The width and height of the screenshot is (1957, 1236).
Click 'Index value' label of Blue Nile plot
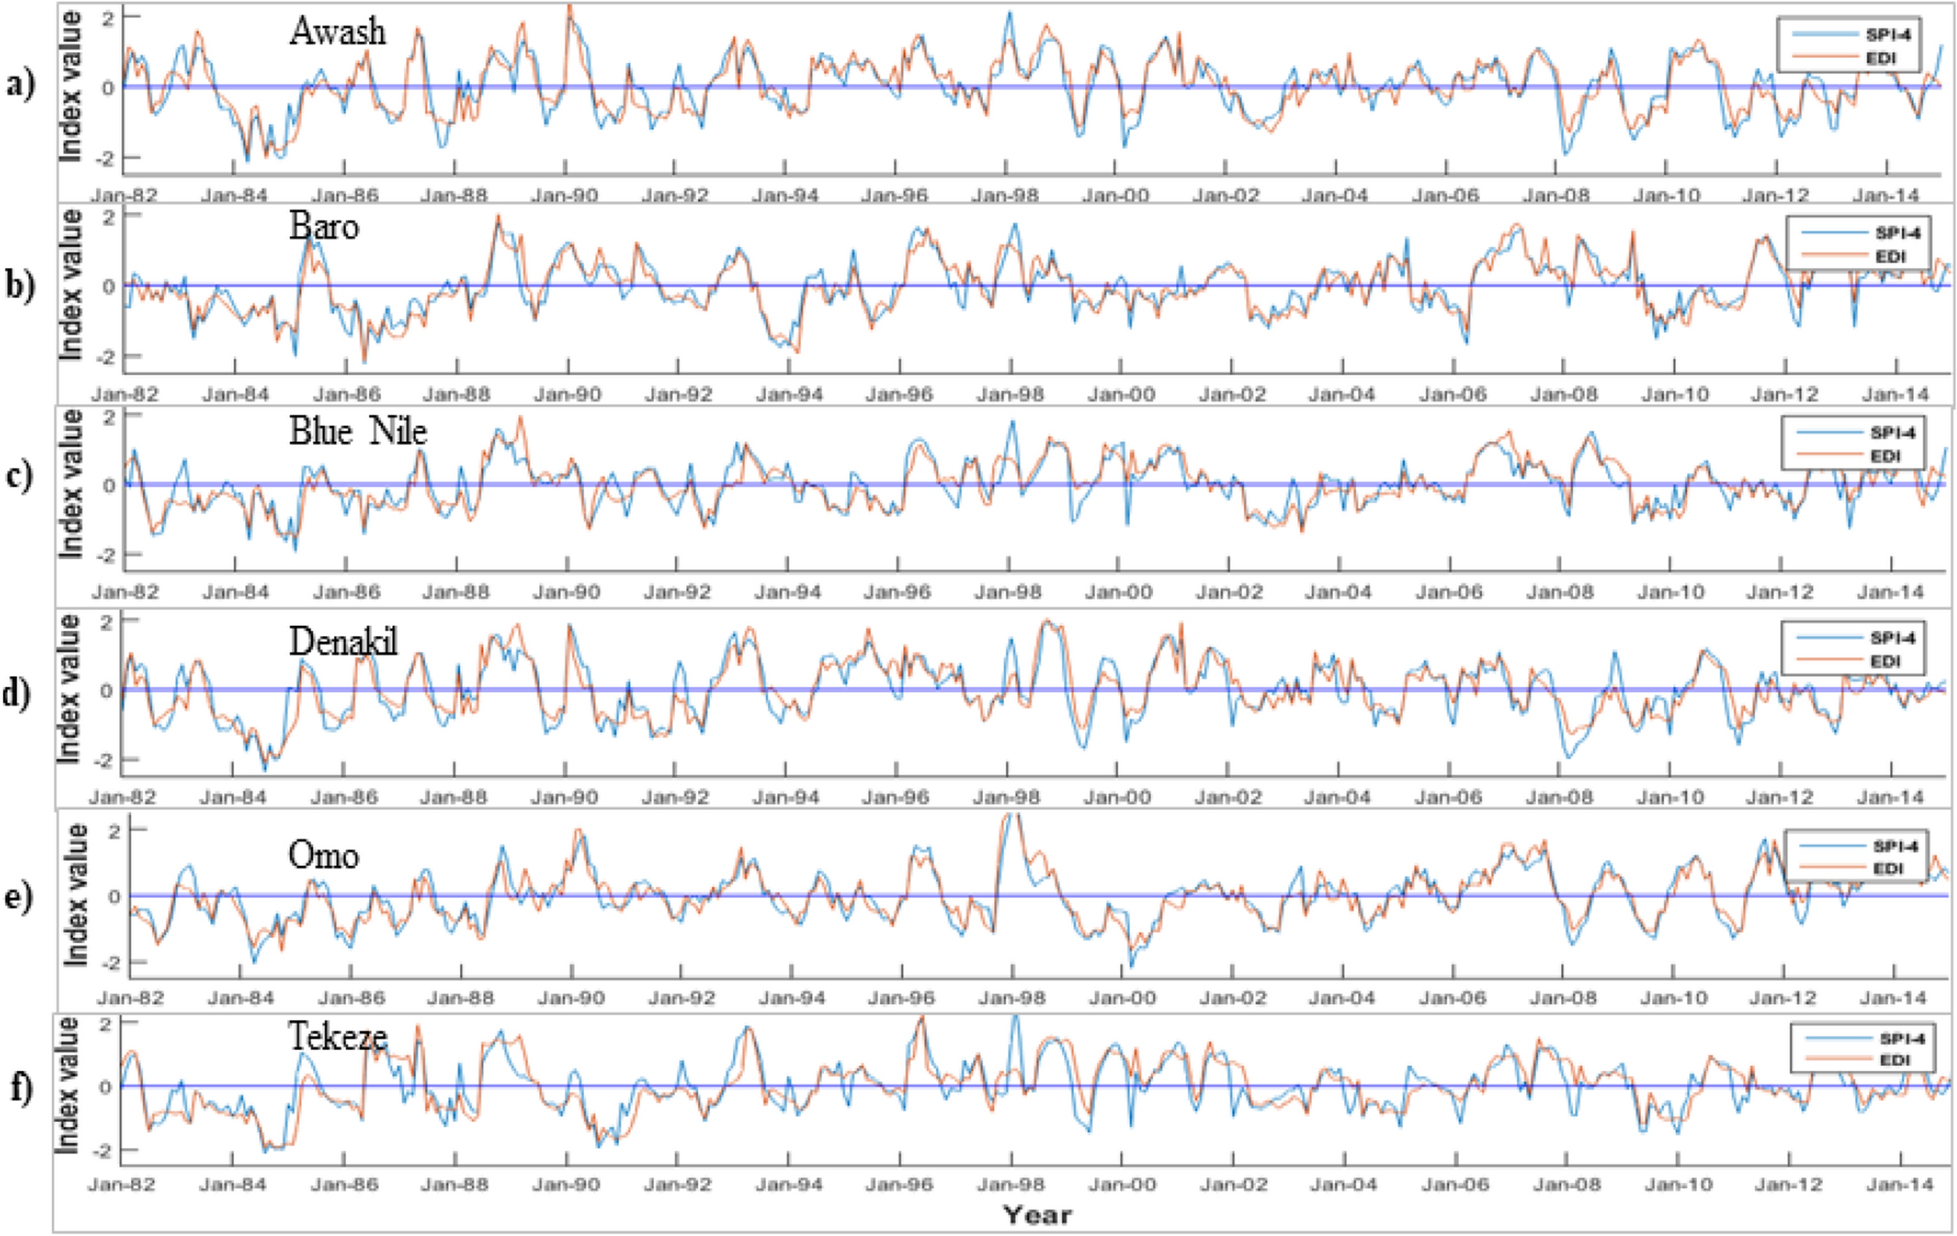coord(71,484)
